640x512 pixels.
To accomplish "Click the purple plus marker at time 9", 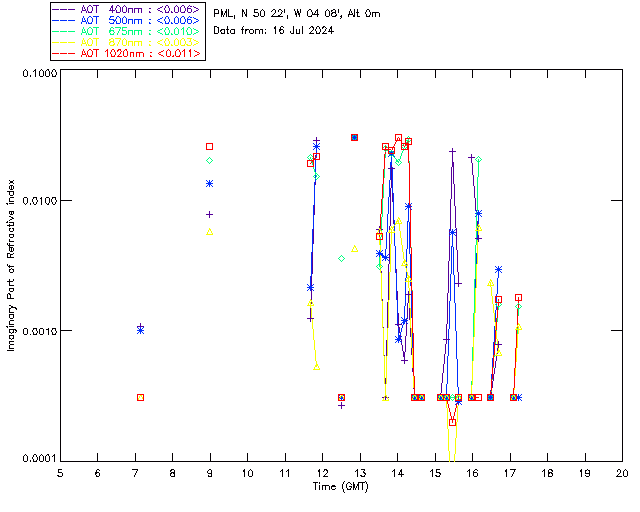I will pyautogui.click(x=209, y=214).
